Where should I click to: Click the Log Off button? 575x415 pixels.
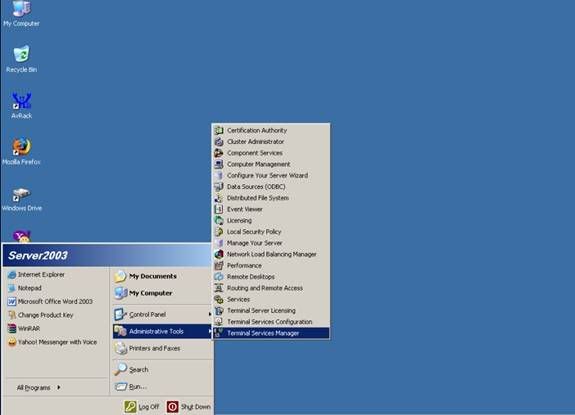pyautogui.click(x=142, y=407)
